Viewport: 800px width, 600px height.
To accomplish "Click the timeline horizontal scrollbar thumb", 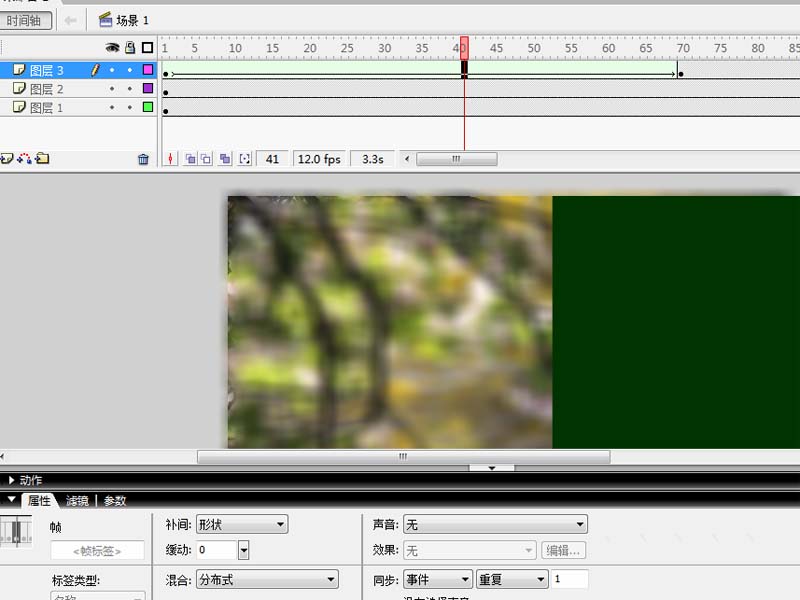I will click(457, 159).
